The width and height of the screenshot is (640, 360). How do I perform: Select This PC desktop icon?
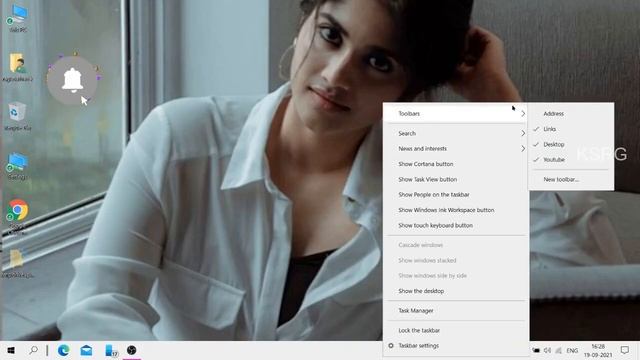[x=18, y=19]
